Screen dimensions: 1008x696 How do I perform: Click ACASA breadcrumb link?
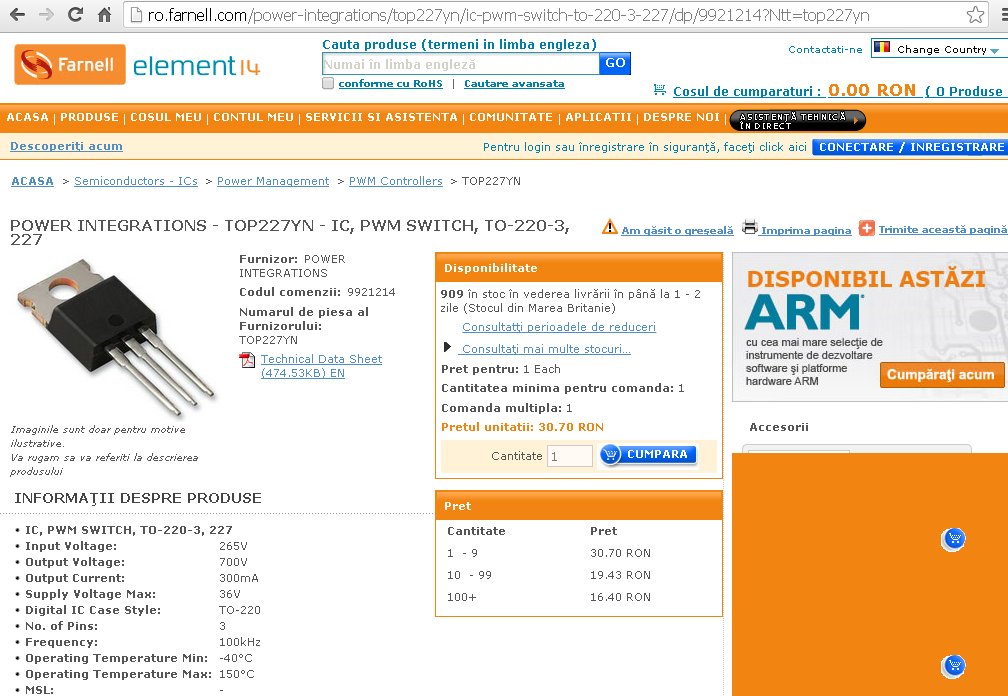pyautogui.click(x=32, y=181)
